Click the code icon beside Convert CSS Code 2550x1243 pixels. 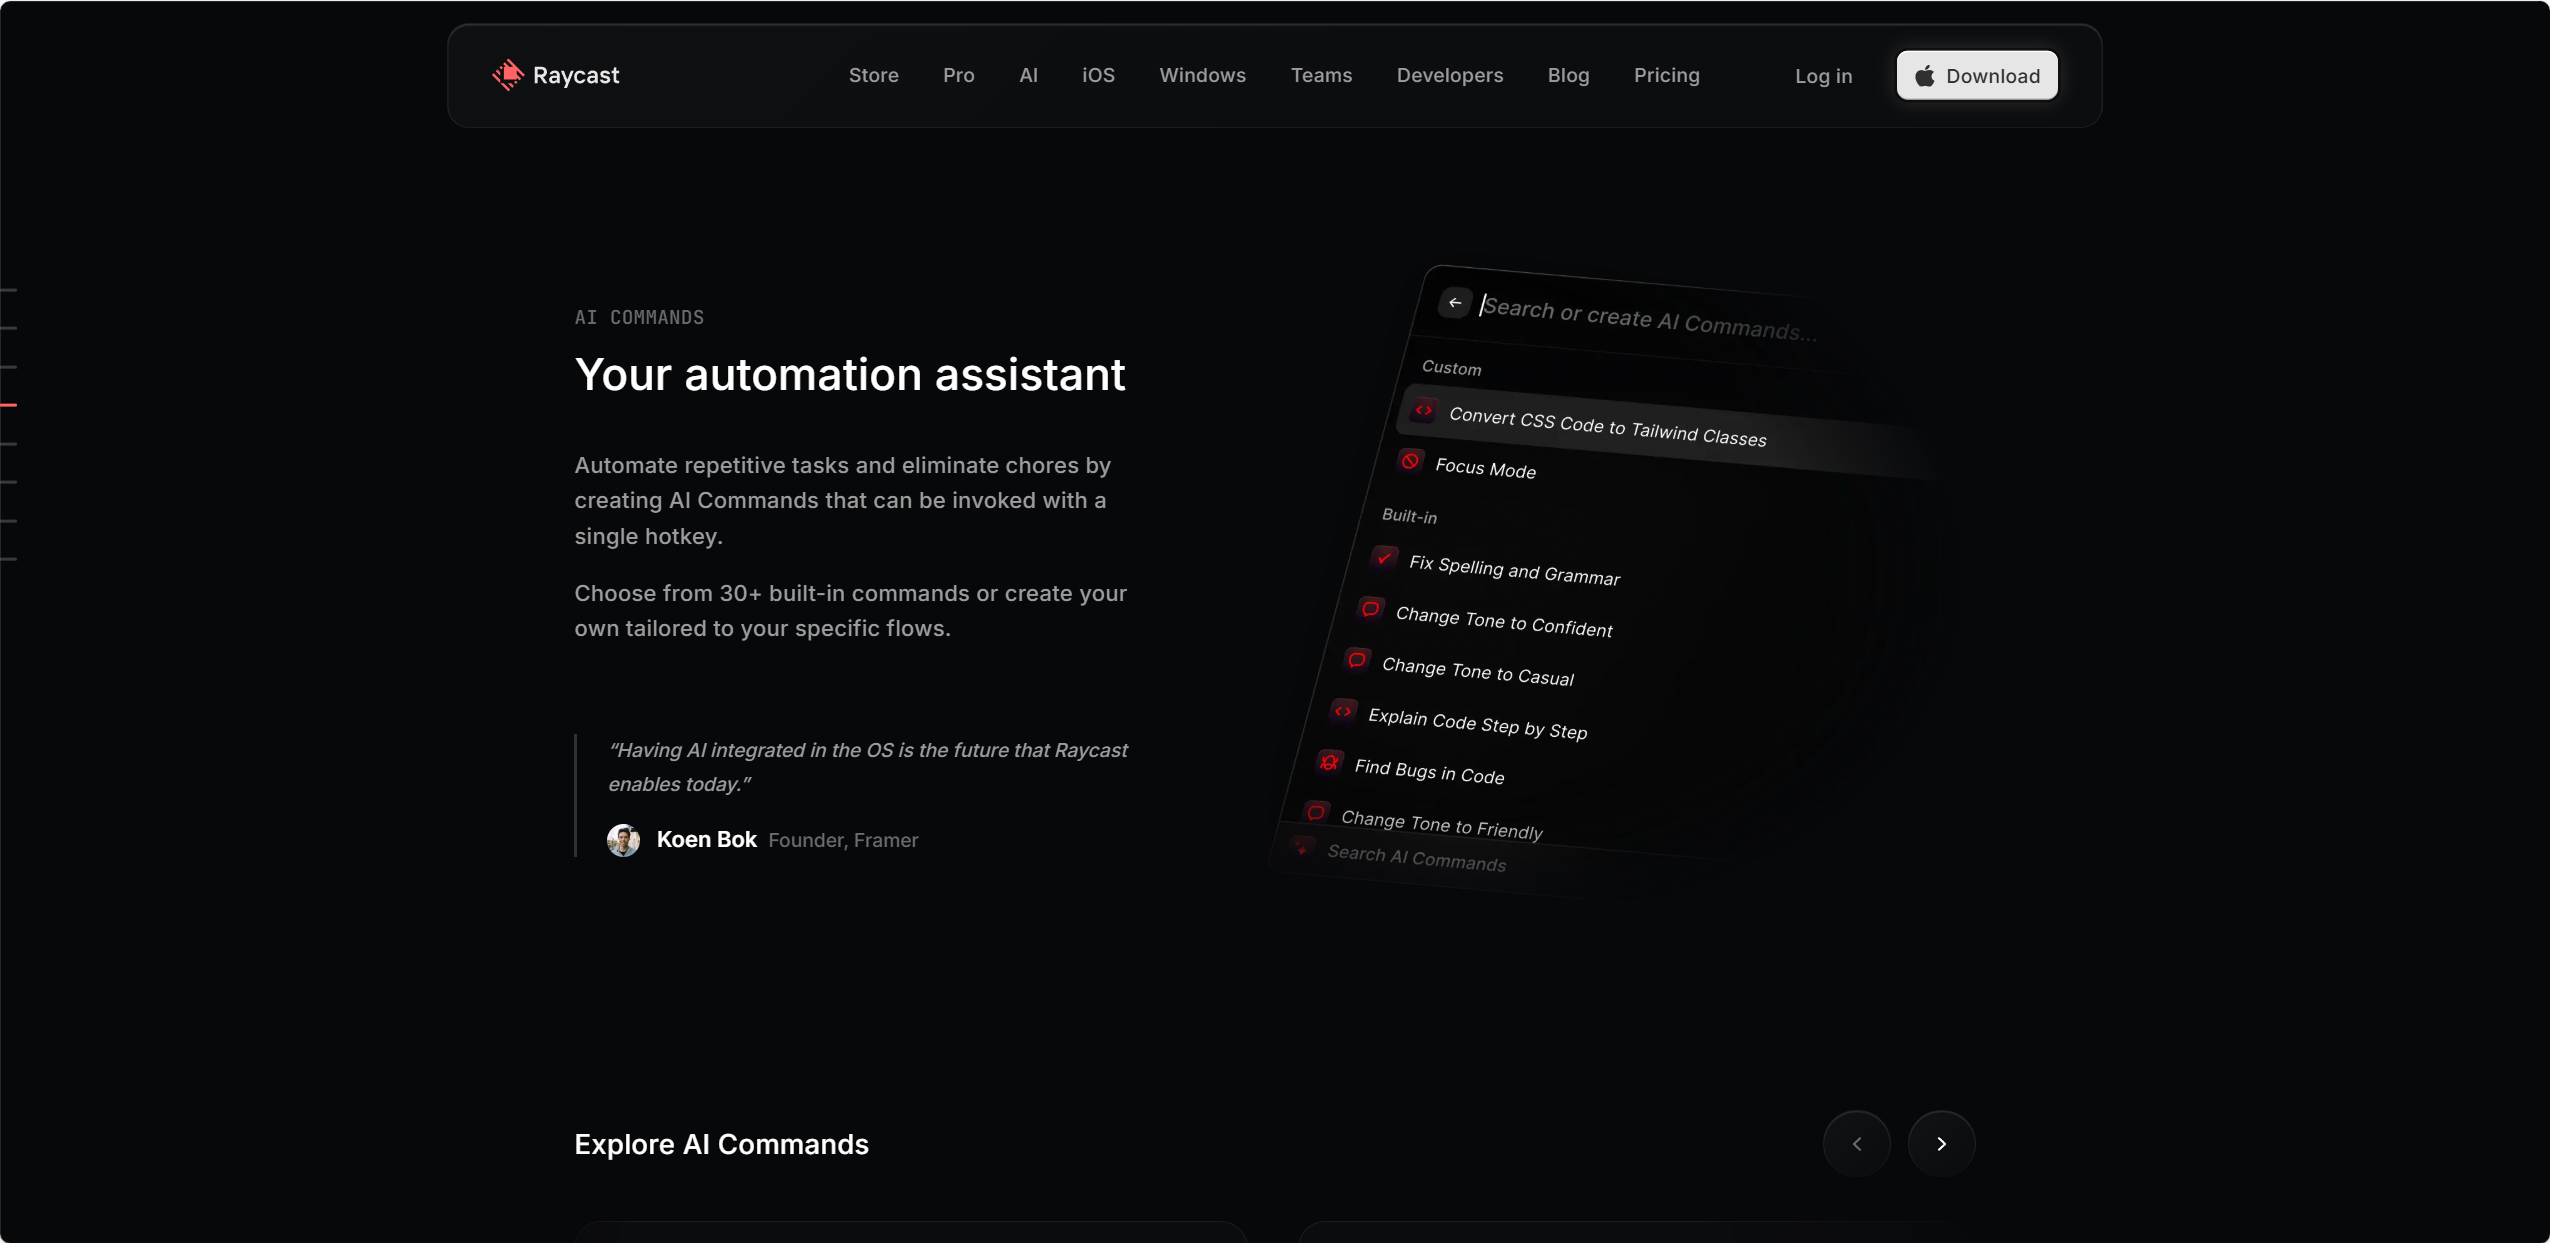pos(1423,410)
